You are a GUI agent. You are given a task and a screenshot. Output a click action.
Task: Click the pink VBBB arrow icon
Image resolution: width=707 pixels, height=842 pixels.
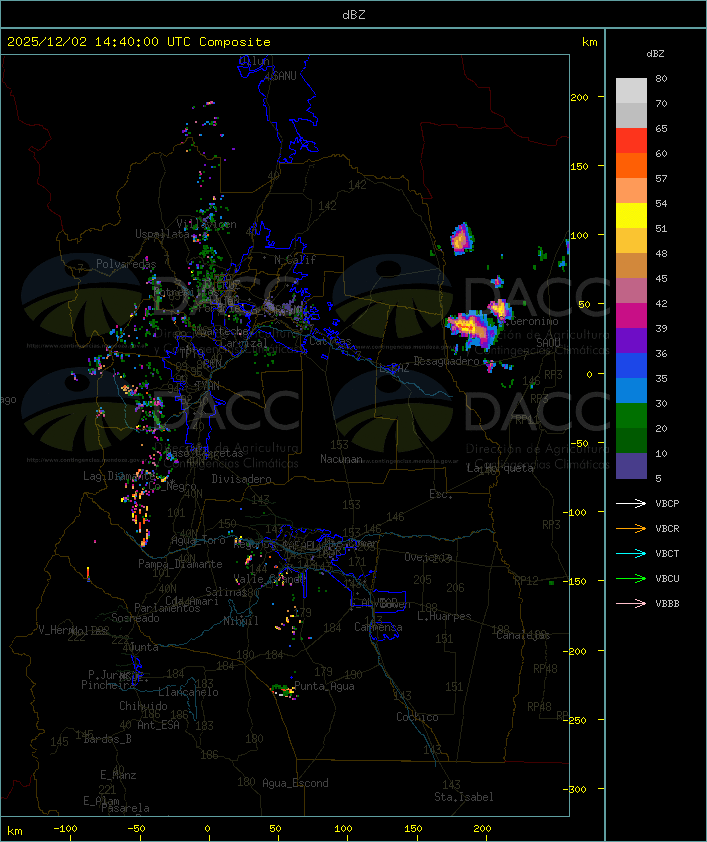click(x=631, y=604)
